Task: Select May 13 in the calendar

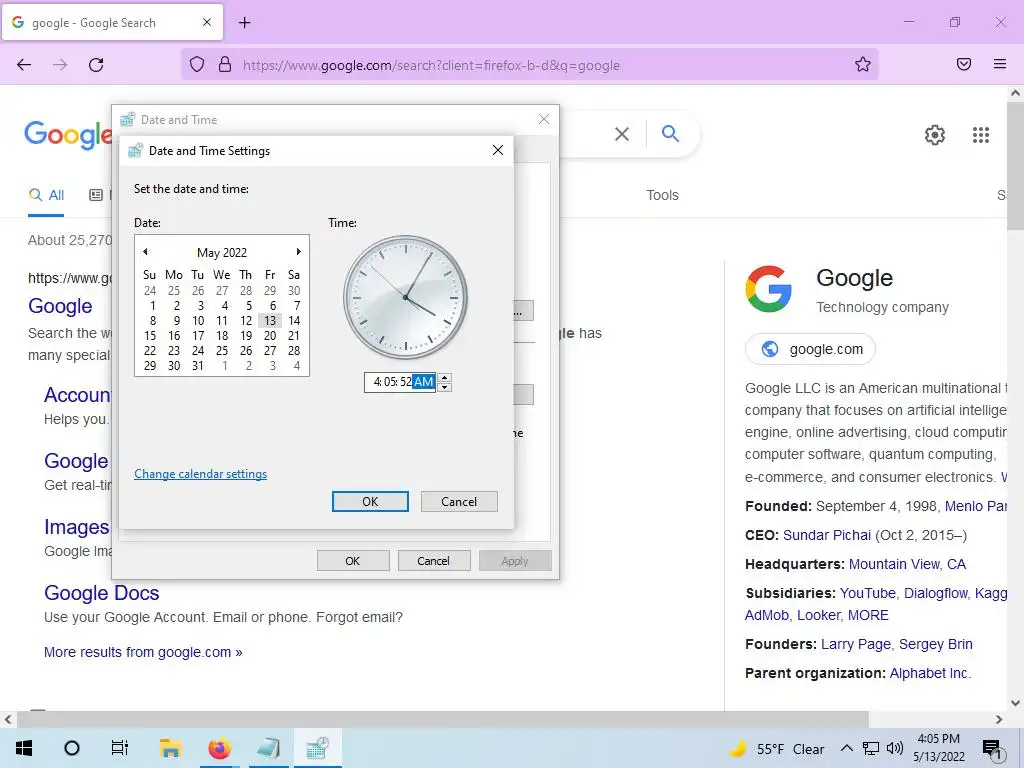Action: point(270,321)
